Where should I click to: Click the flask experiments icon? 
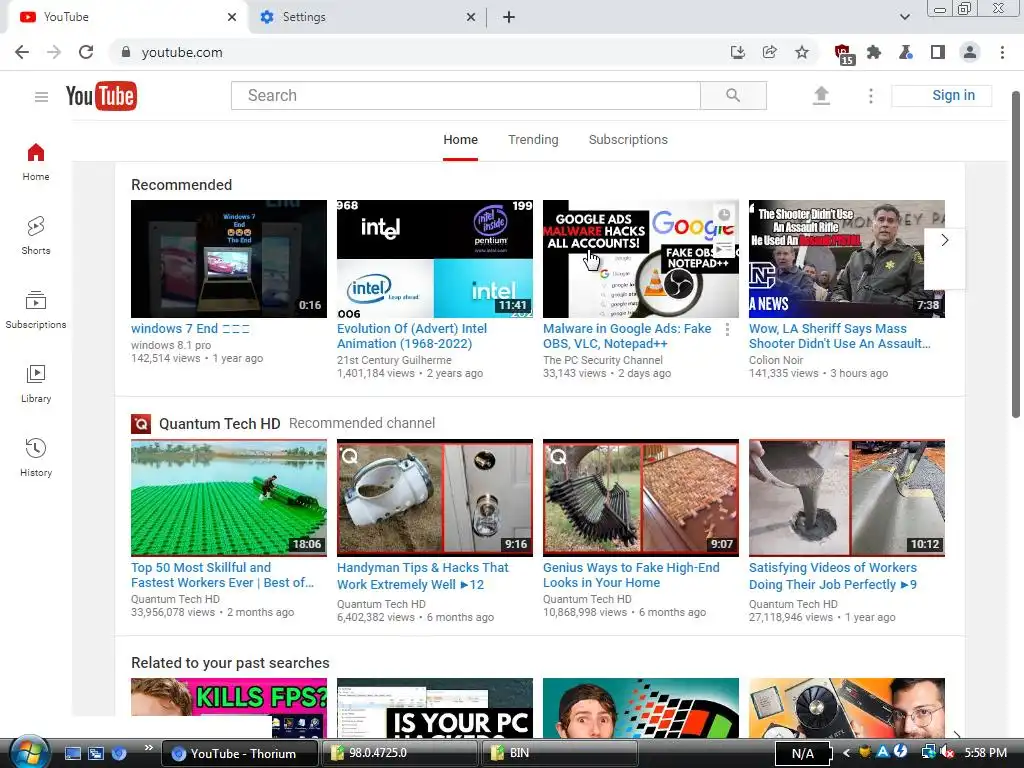[906, 52]
